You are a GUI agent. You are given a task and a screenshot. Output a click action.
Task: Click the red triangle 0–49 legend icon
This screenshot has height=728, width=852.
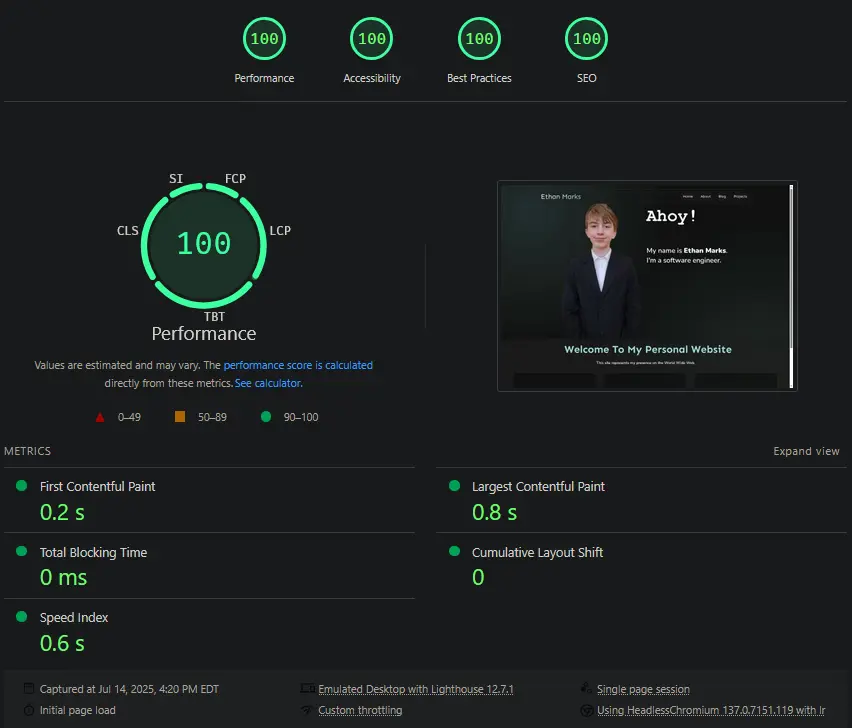[x=100, y=417]
